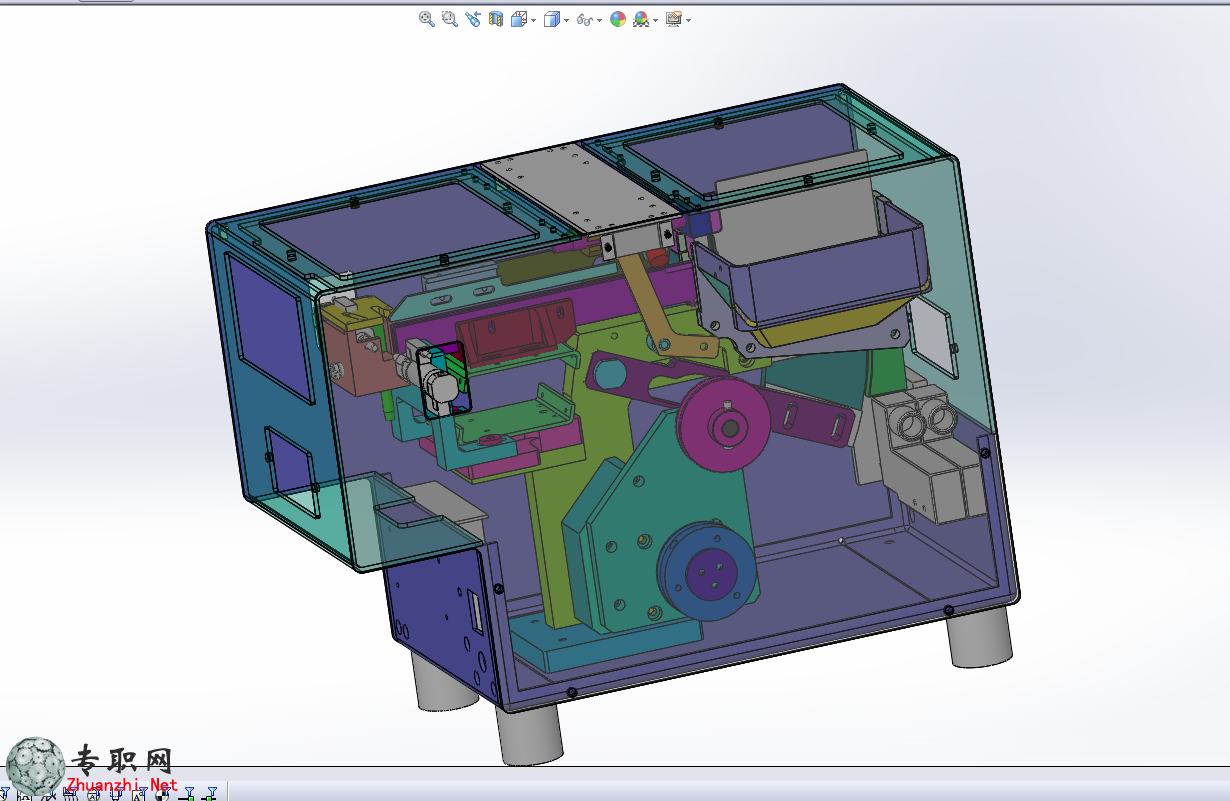This screenshot has height=801, width=1230.
Task: Return to the Previous View
Action: 473,19
